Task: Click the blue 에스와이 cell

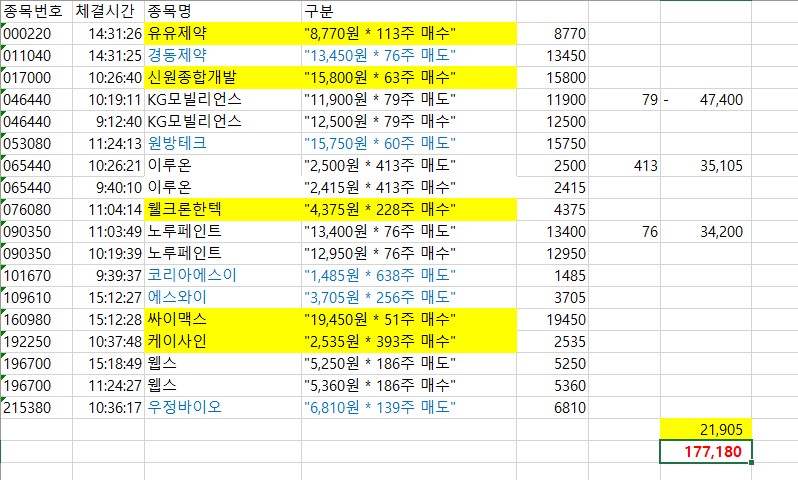Action: 223,297
